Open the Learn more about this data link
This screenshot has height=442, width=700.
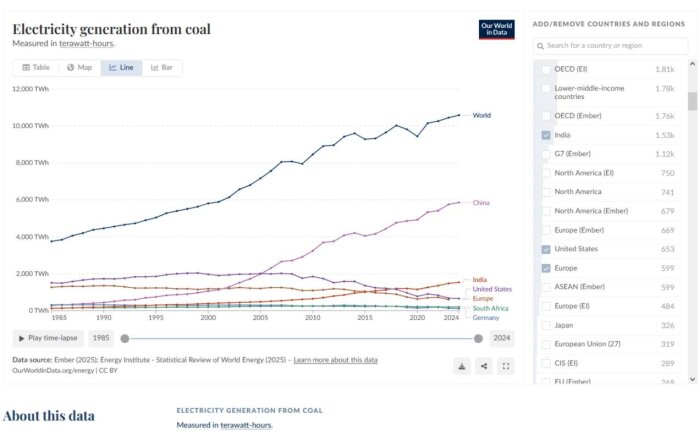(336, 360)
